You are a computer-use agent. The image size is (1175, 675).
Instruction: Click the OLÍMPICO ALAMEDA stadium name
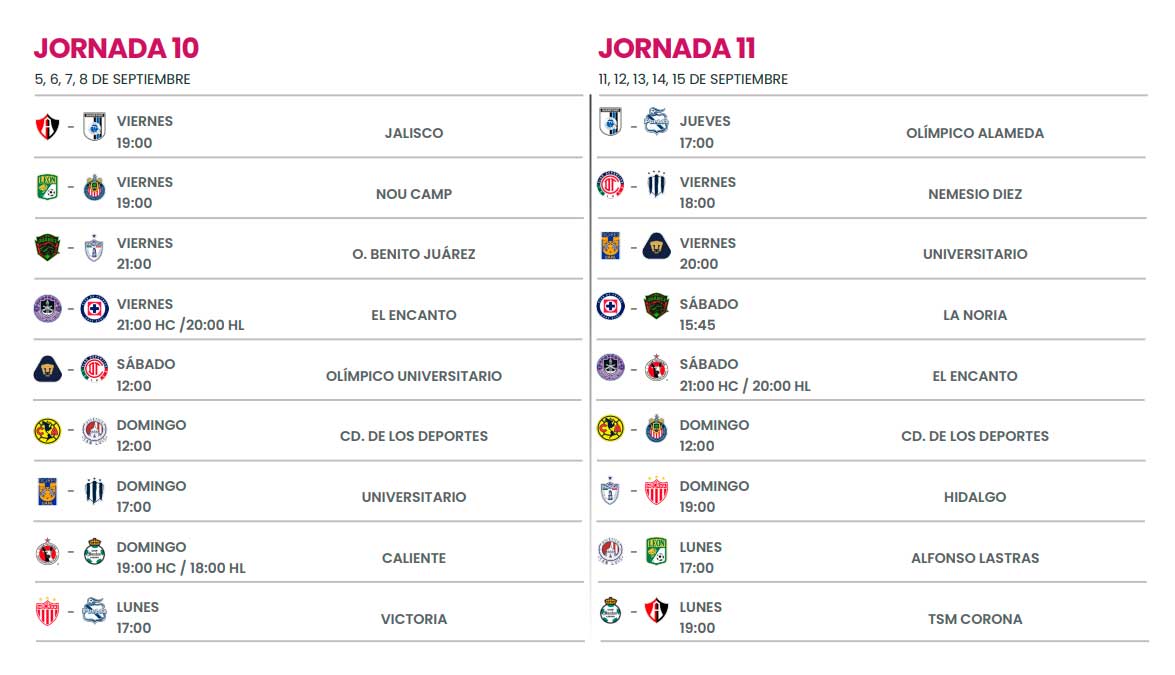point(974,133)
